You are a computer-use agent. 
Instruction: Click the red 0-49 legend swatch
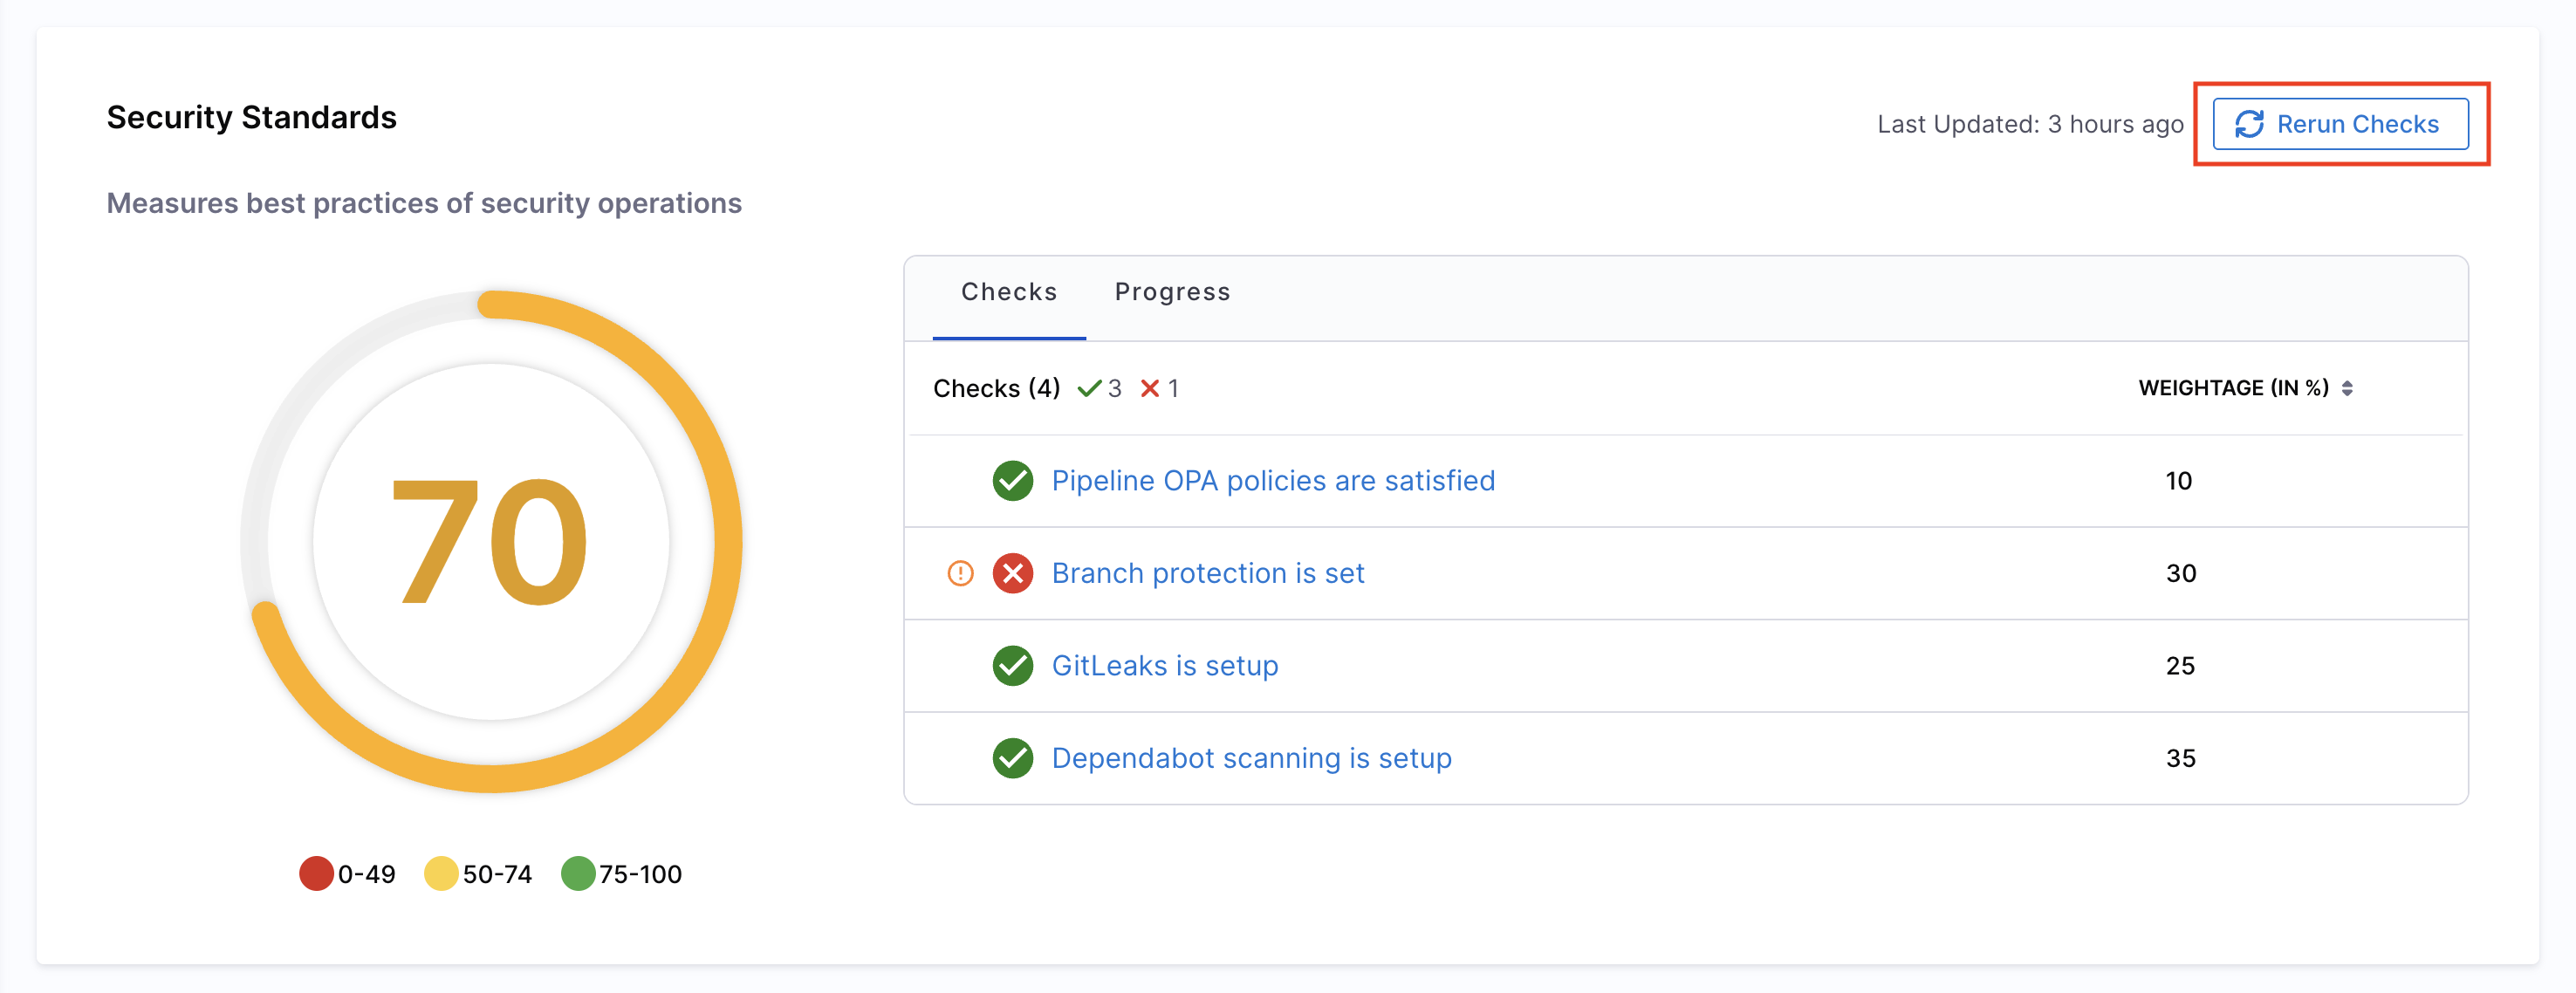[316, 873]
